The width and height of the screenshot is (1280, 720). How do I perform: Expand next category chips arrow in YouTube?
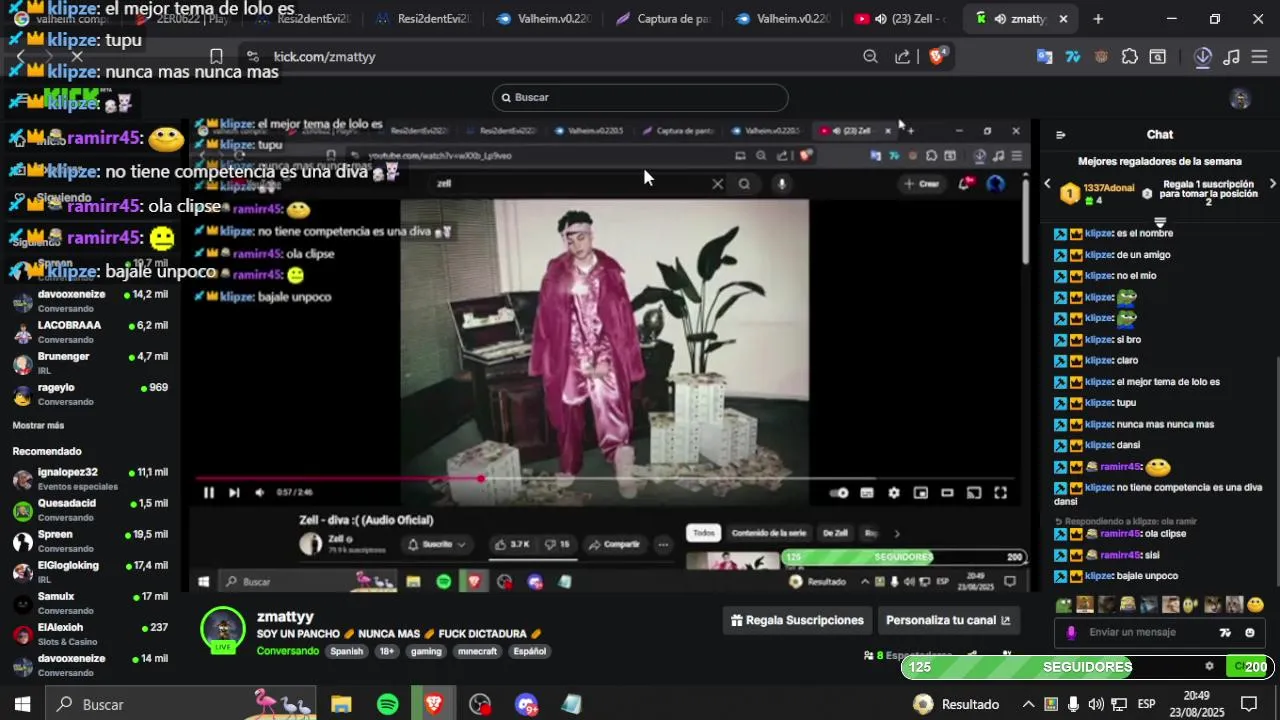pyautogui.click(x=897, y=533)
